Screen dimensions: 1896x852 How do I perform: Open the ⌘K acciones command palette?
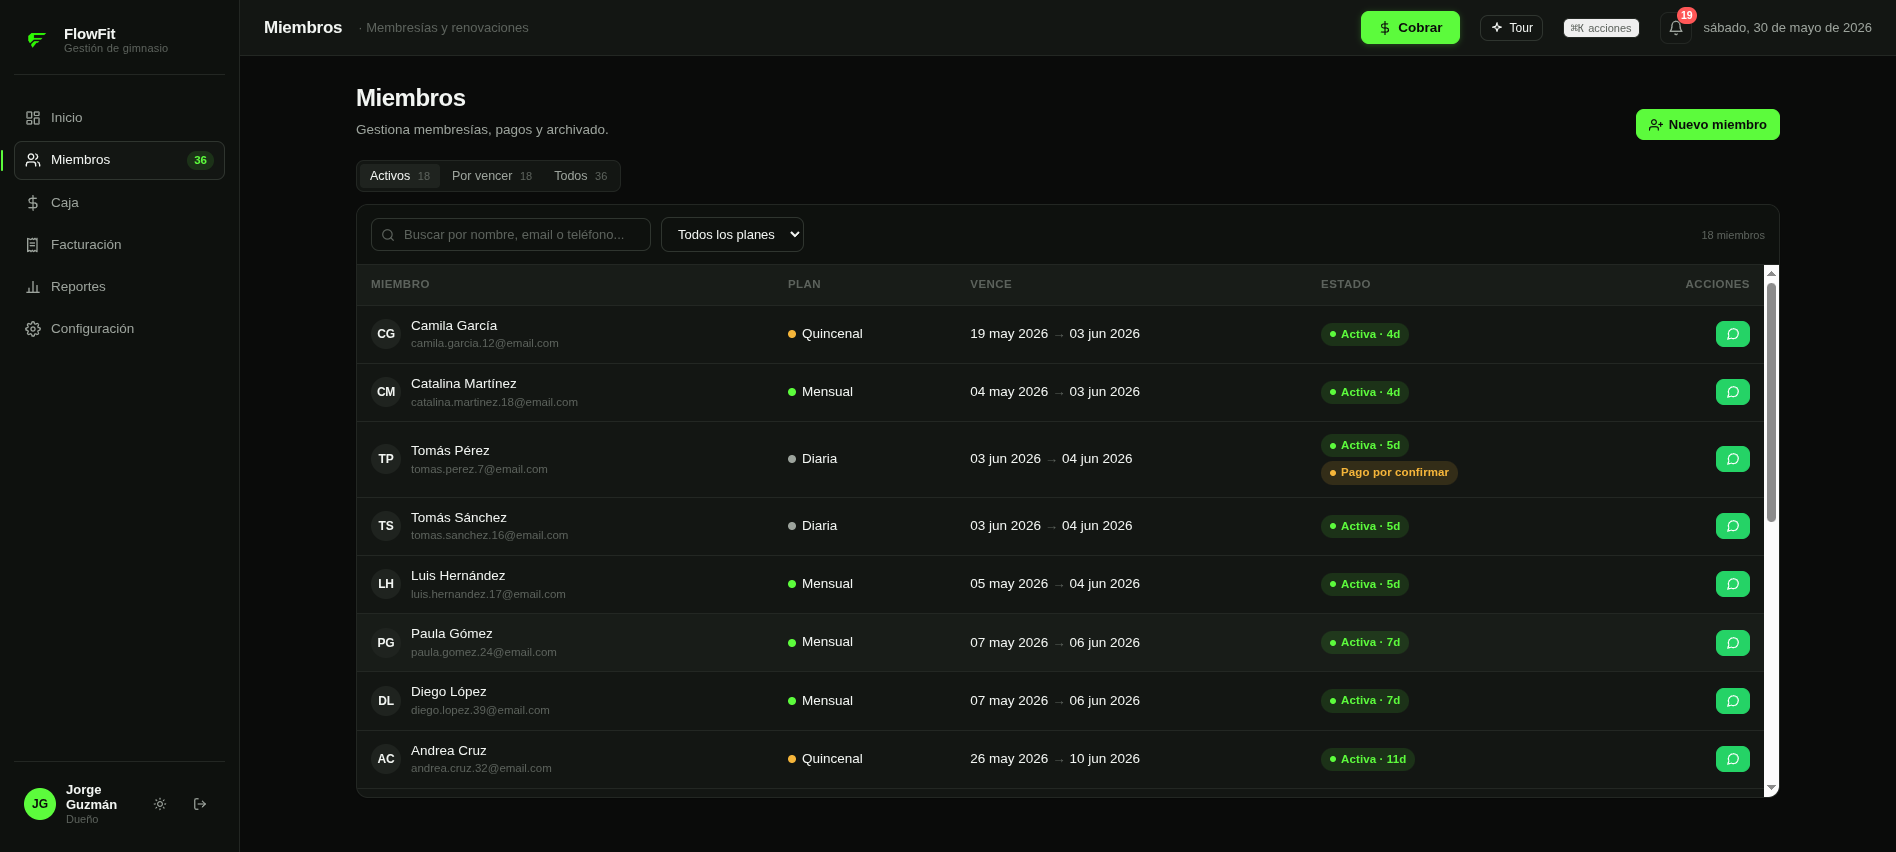pos(1601,28)
